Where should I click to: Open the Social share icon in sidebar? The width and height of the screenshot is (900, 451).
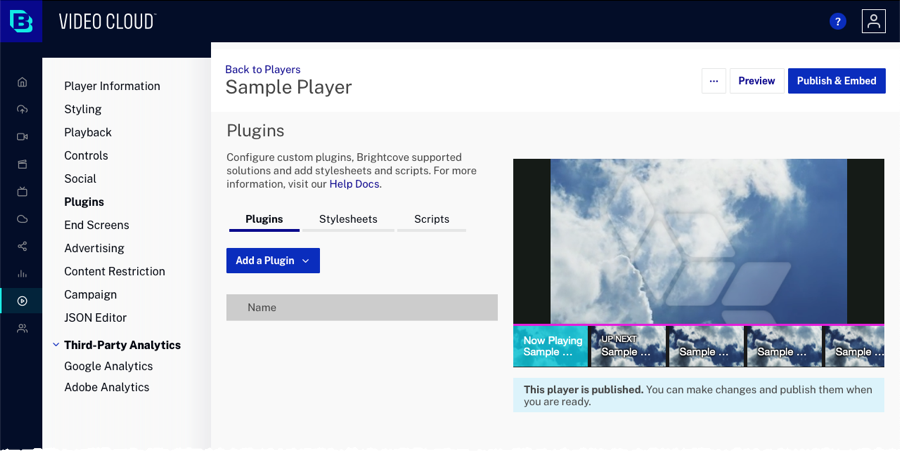click(x=22, y=246)
